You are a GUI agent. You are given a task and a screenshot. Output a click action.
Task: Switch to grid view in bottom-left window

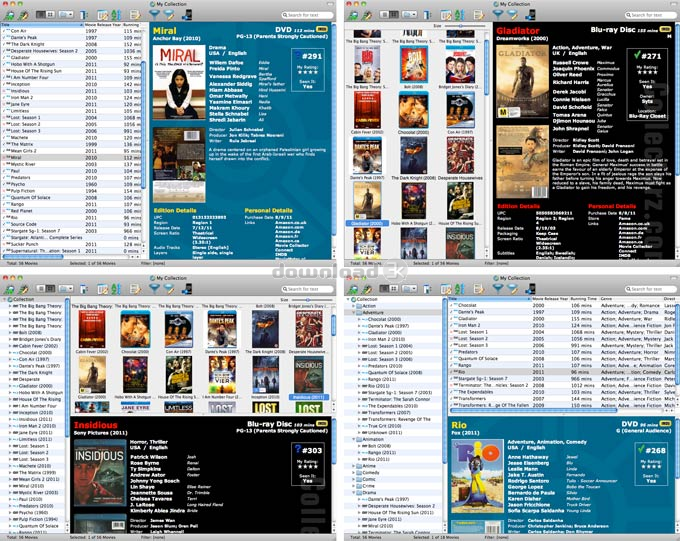point(50,289)
